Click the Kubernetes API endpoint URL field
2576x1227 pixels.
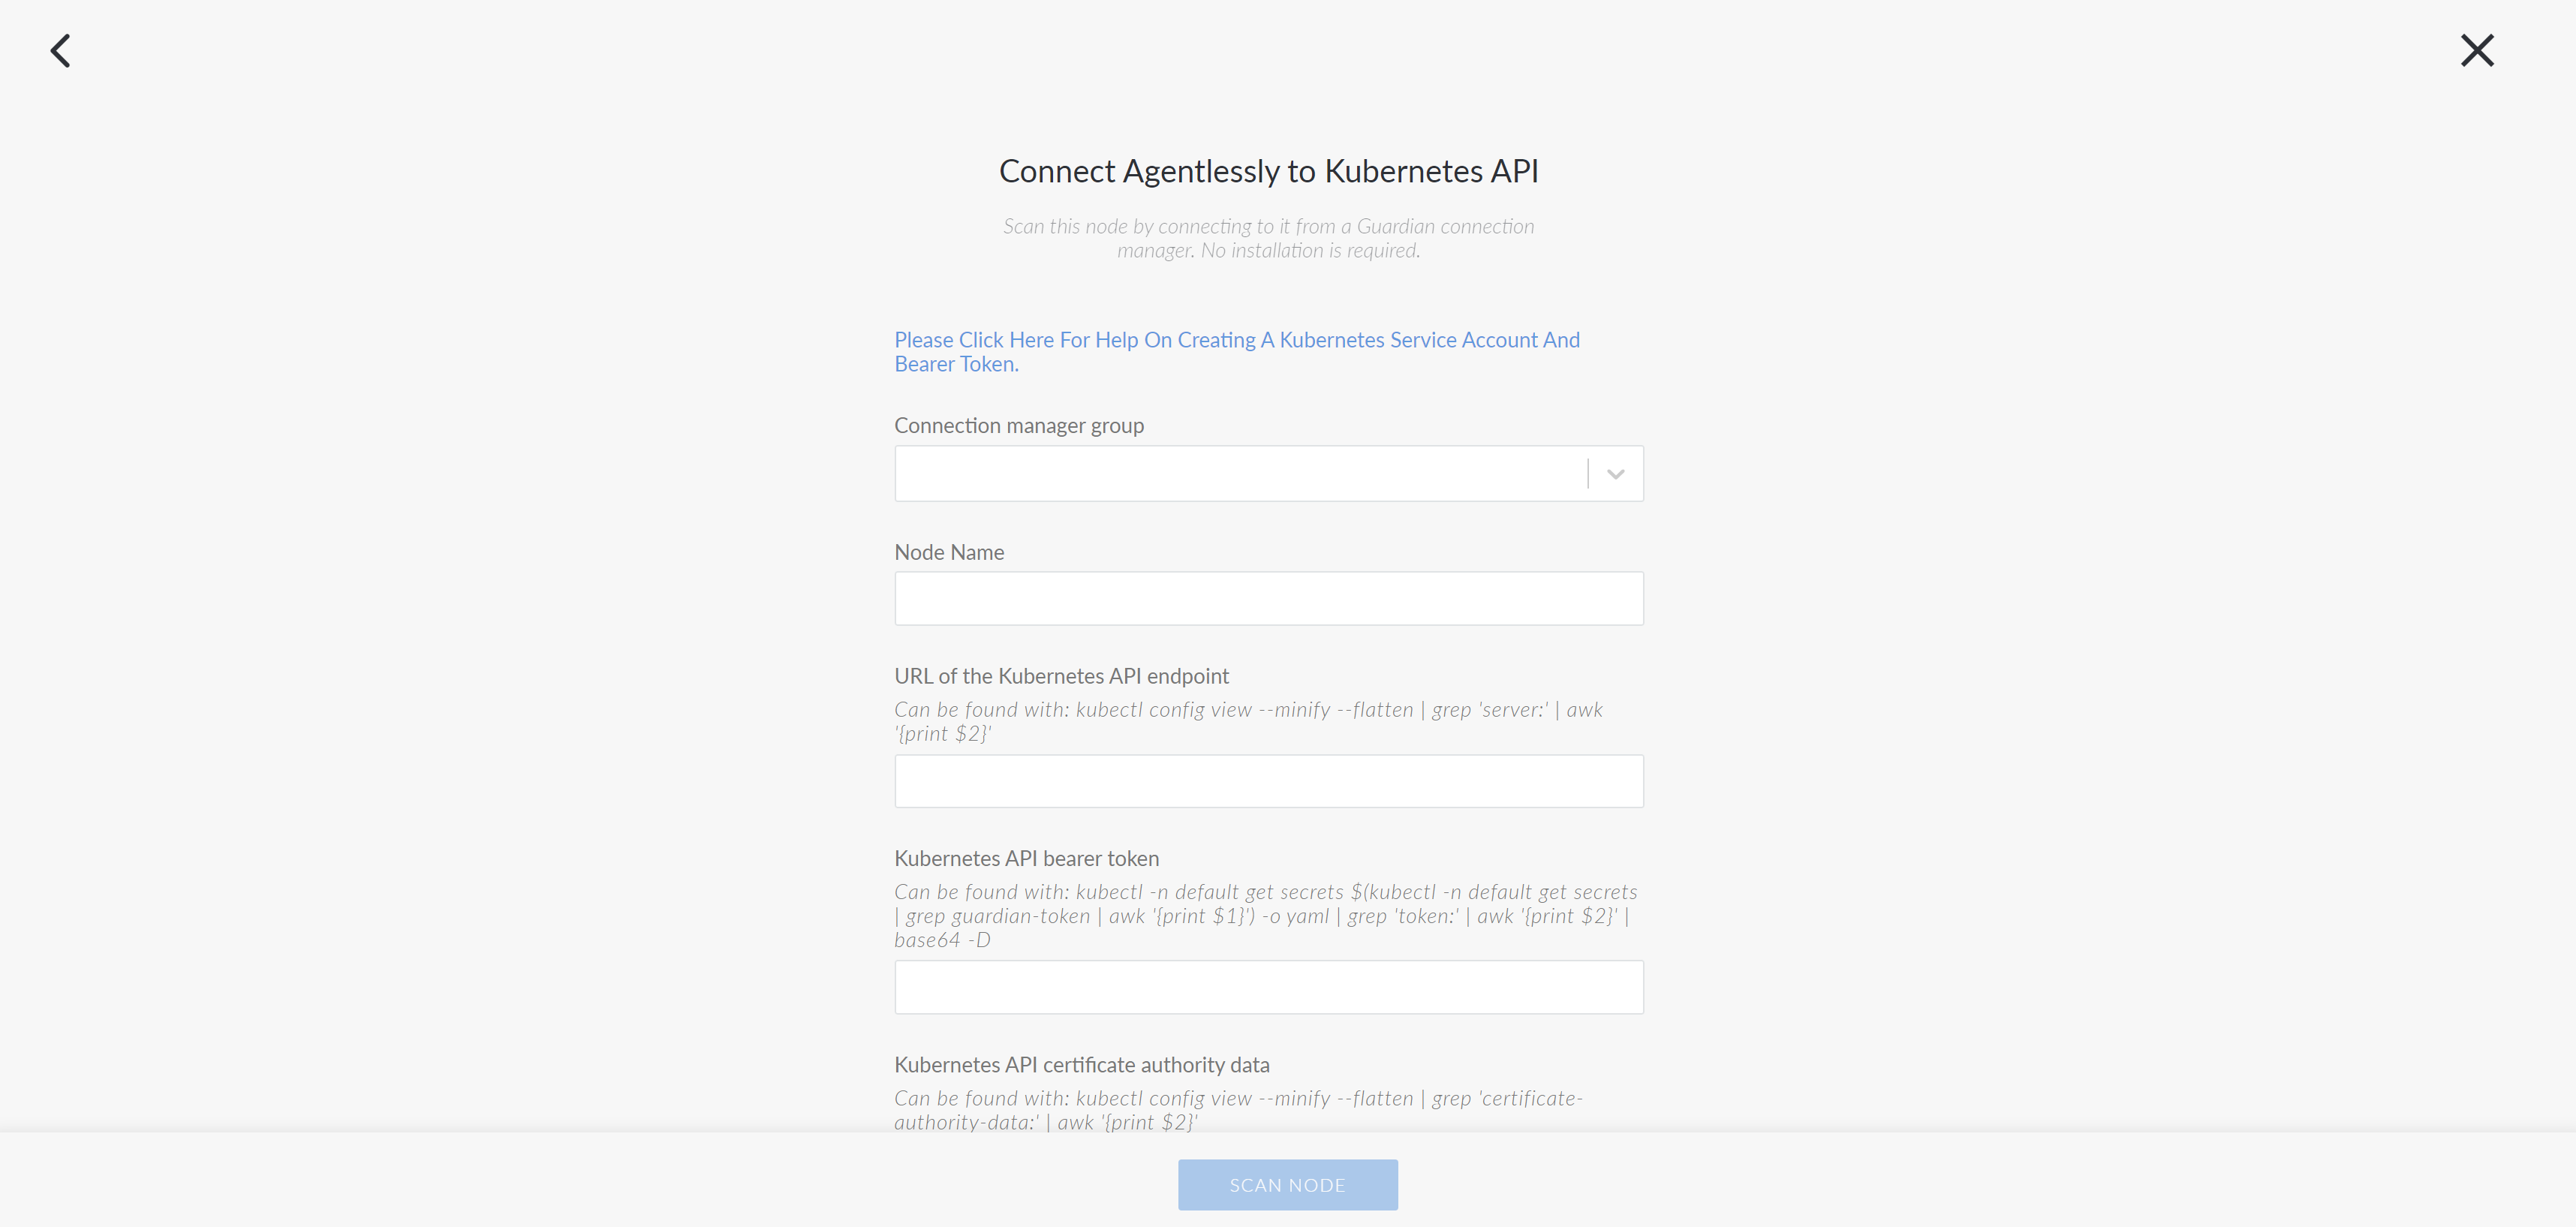(1268, 781)
